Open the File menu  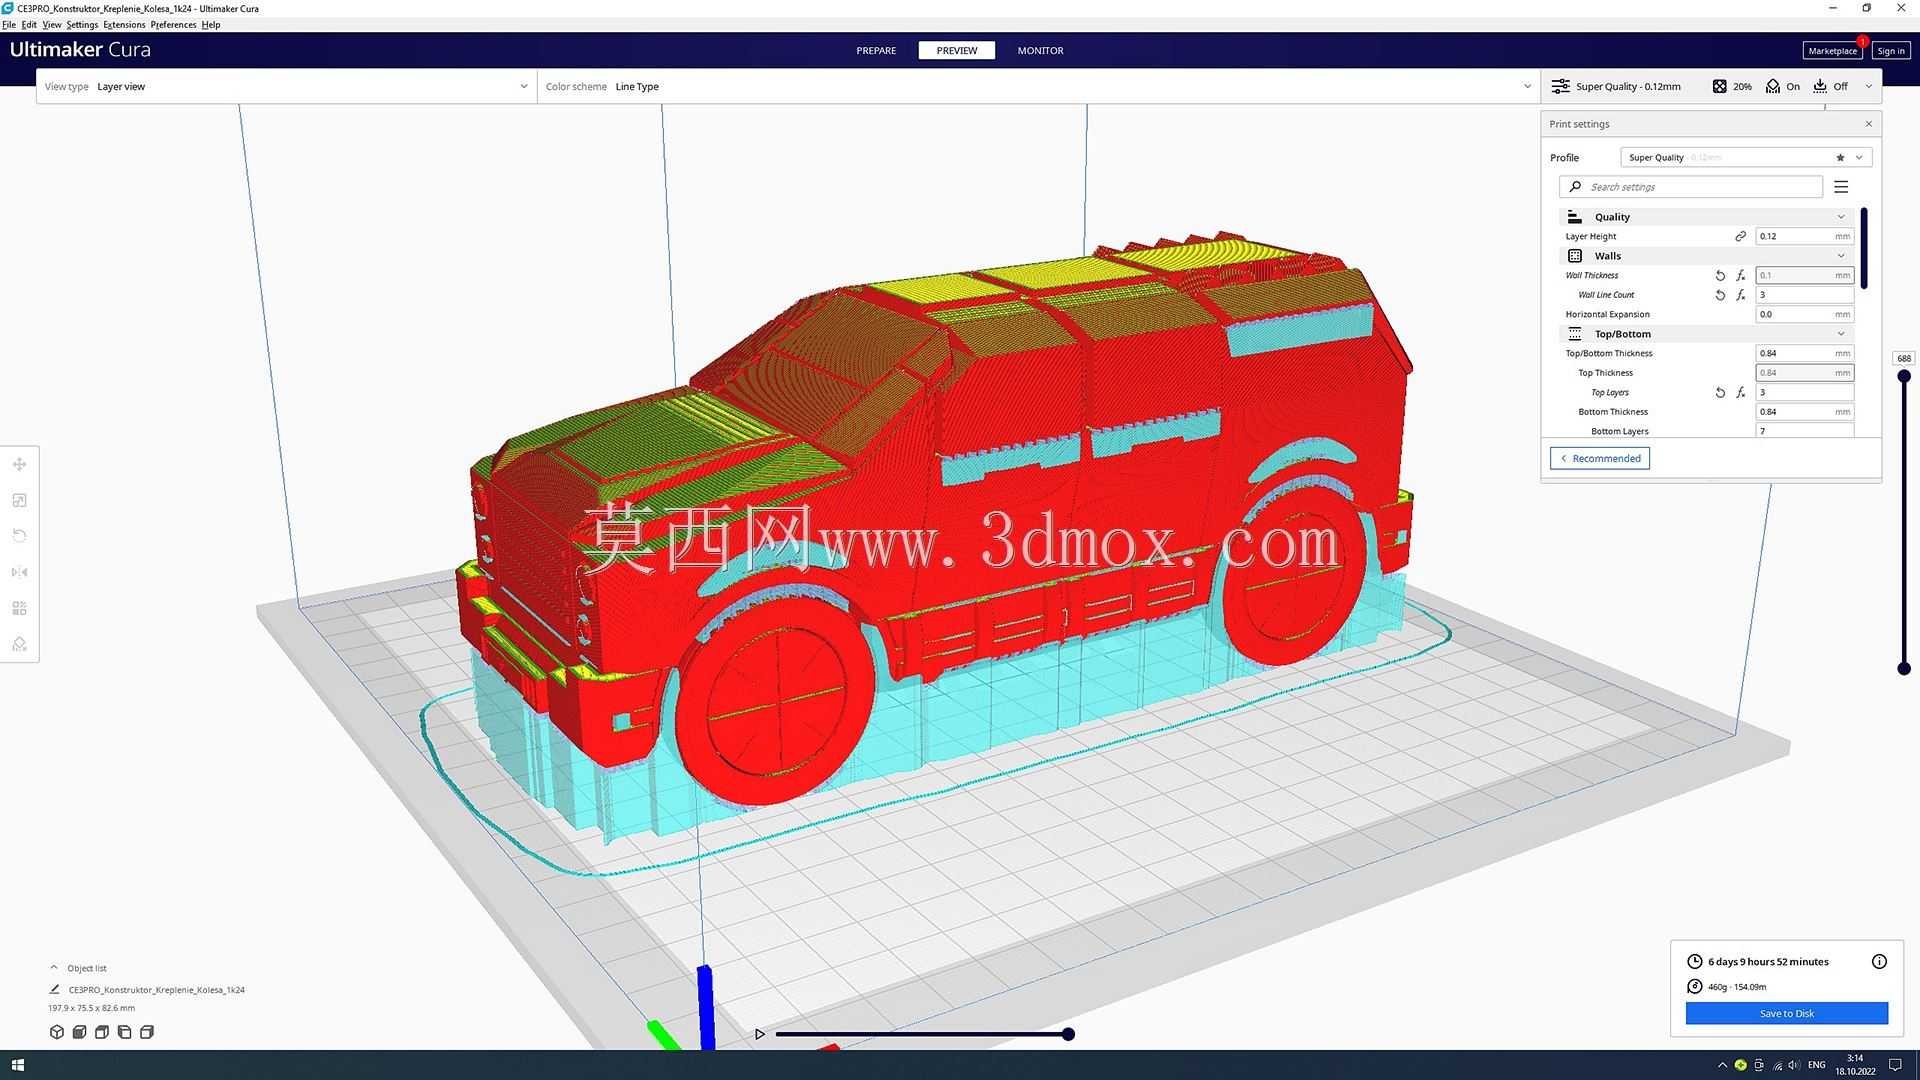click(x=9, y=25)
